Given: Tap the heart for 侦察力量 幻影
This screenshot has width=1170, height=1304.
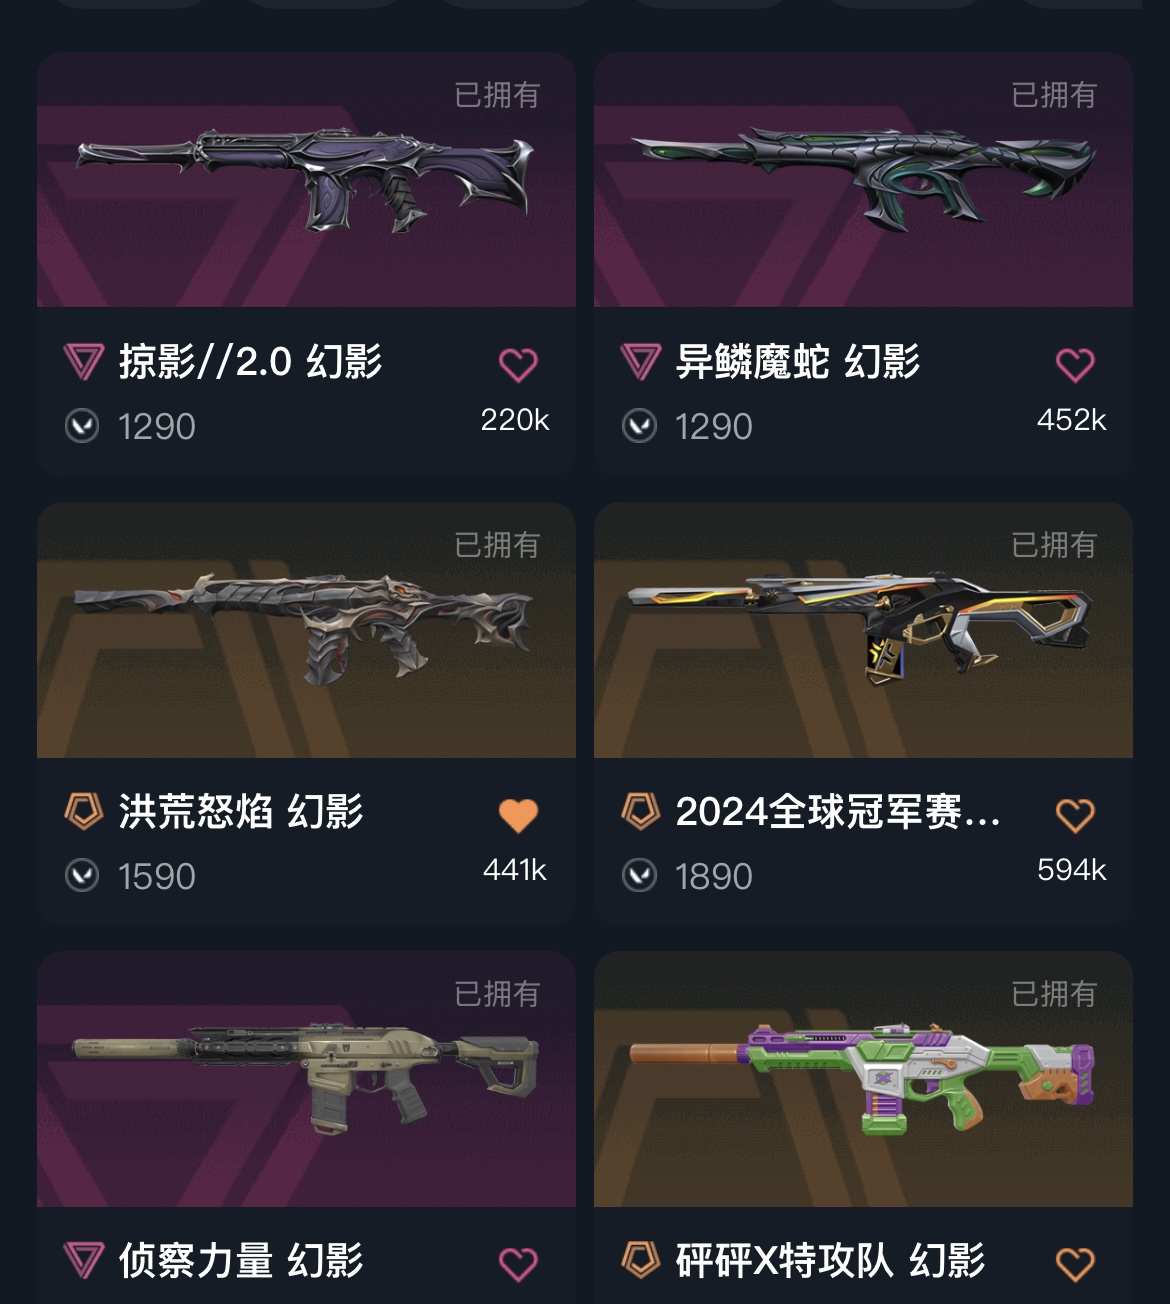Looking at the screenshot, I should 518,1264.
